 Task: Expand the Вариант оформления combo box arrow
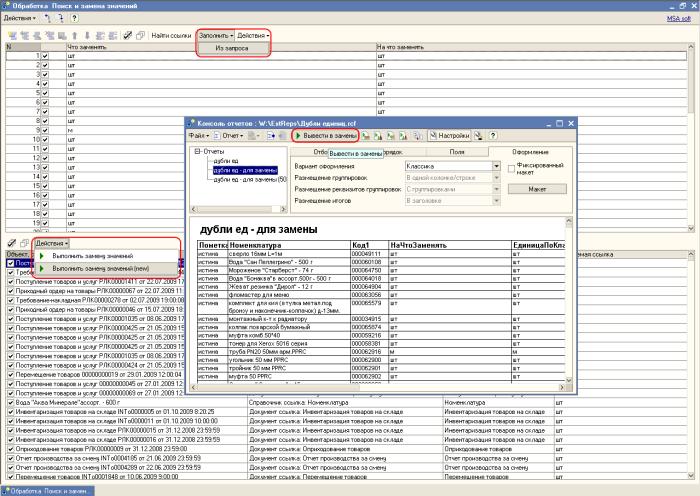[x=496, y=166]
